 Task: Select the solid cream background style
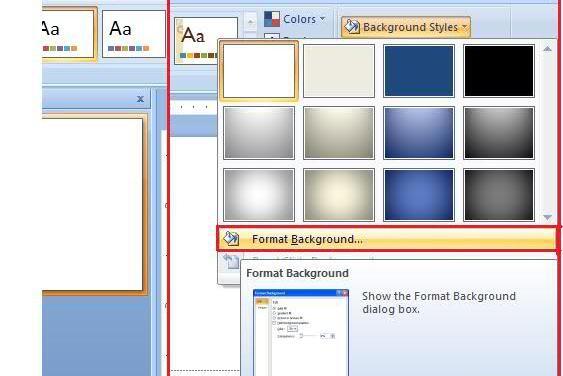[339, 71]
